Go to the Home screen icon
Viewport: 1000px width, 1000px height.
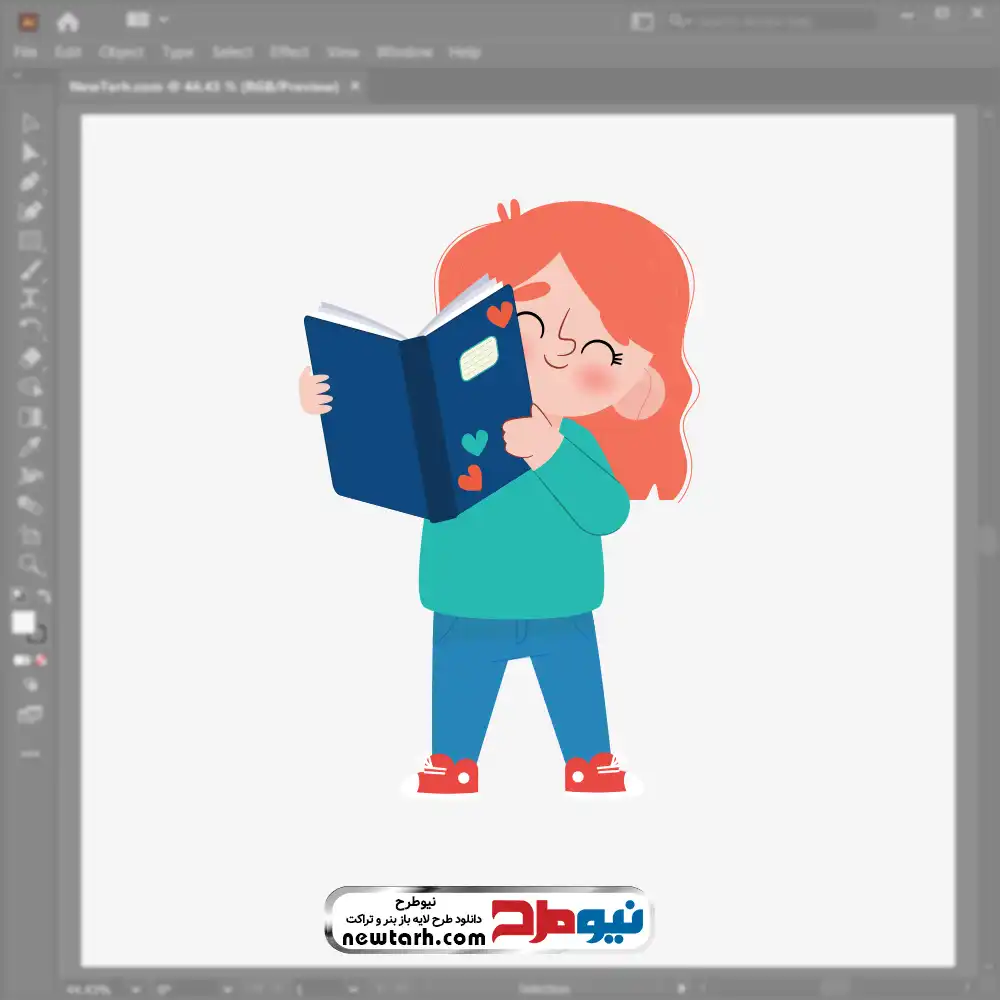[67, 21]
